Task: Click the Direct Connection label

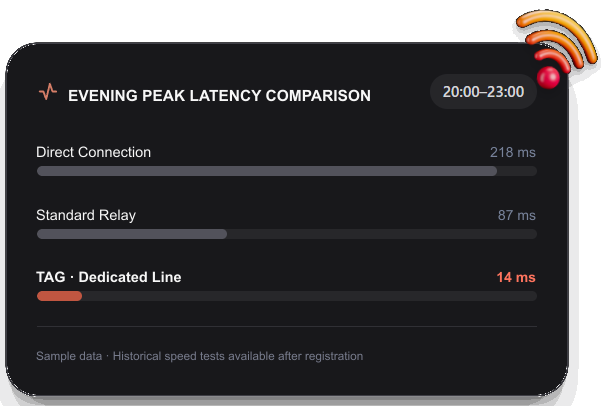Action: [x=93, y=152]
